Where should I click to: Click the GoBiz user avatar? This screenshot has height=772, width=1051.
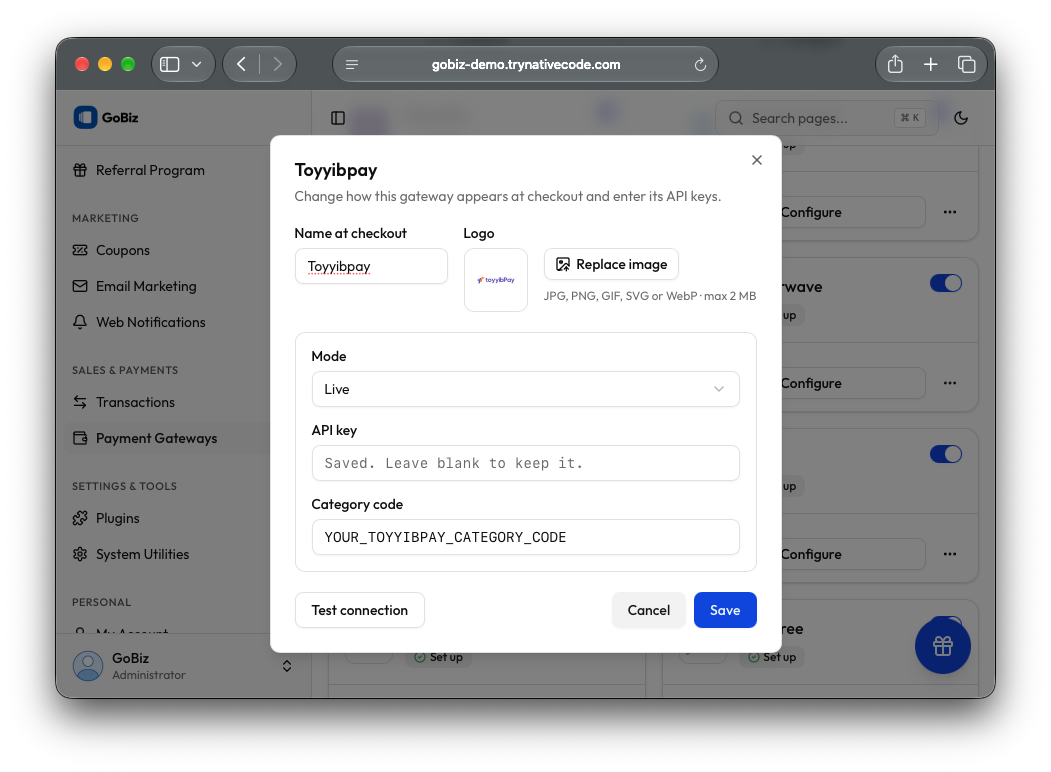coord(88,666)
